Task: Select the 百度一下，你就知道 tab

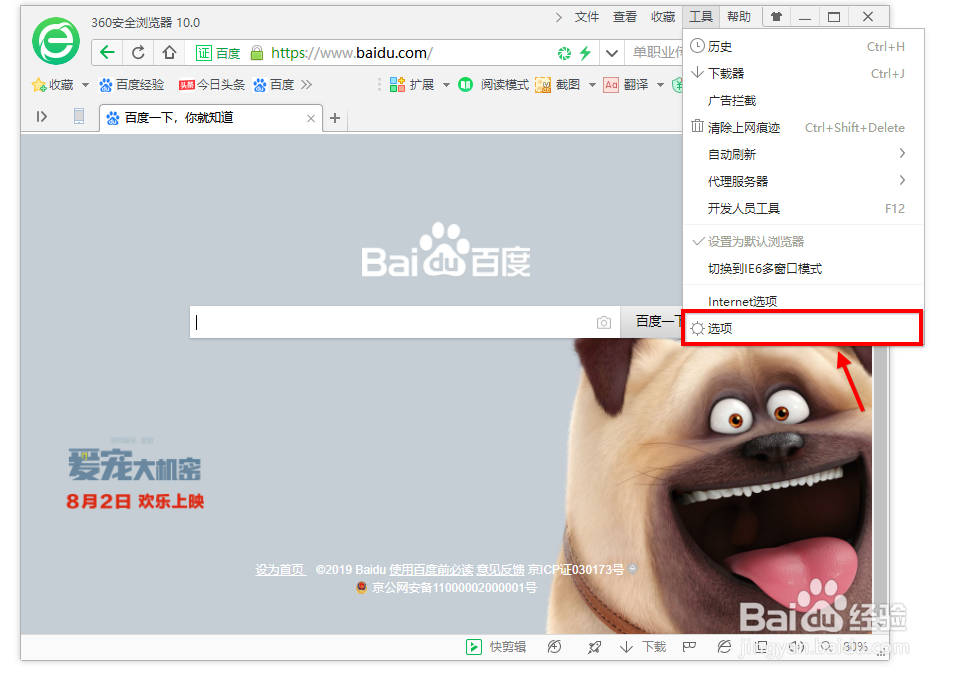Action: click(211, 118)
